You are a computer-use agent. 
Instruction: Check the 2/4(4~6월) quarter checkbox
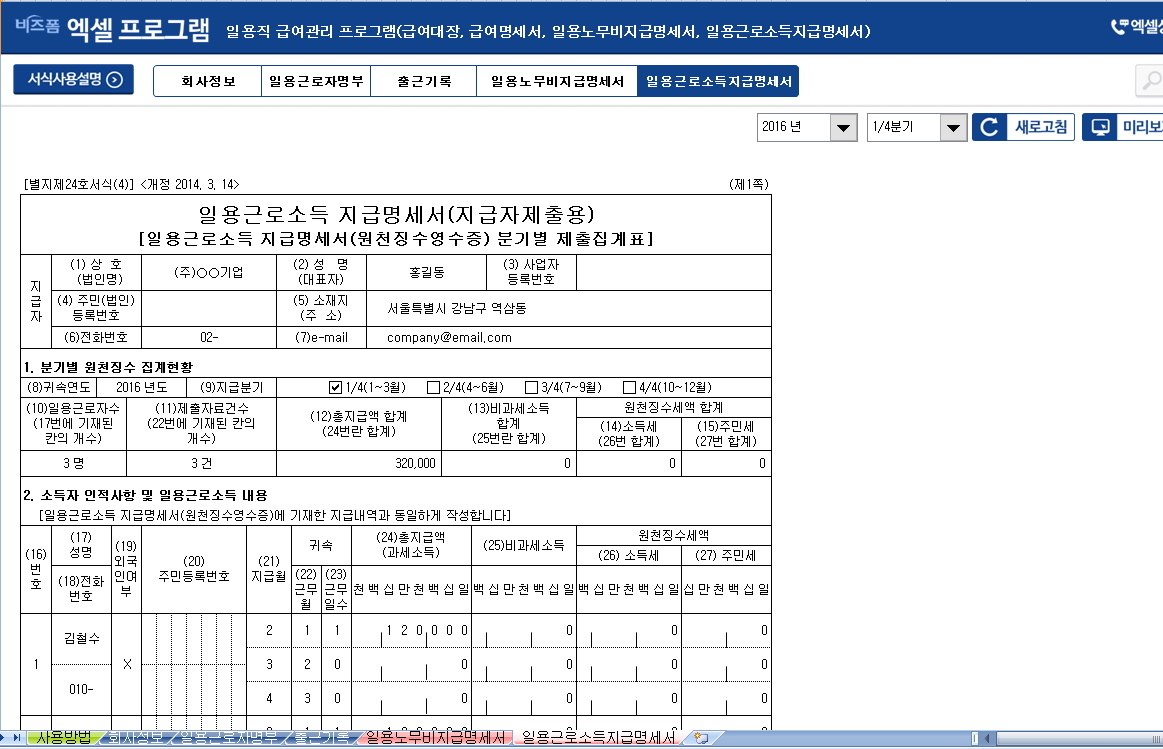point(433,388)
